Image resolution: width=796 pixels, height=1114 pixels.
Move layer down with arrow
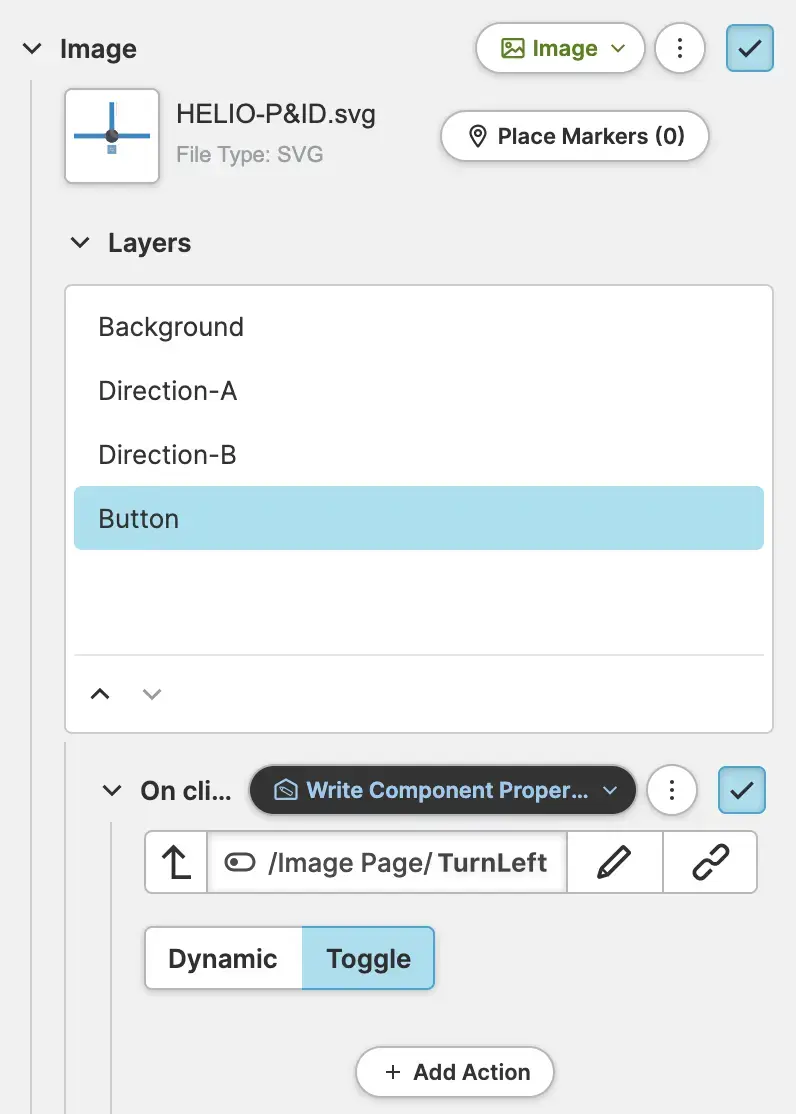[152, 693]
